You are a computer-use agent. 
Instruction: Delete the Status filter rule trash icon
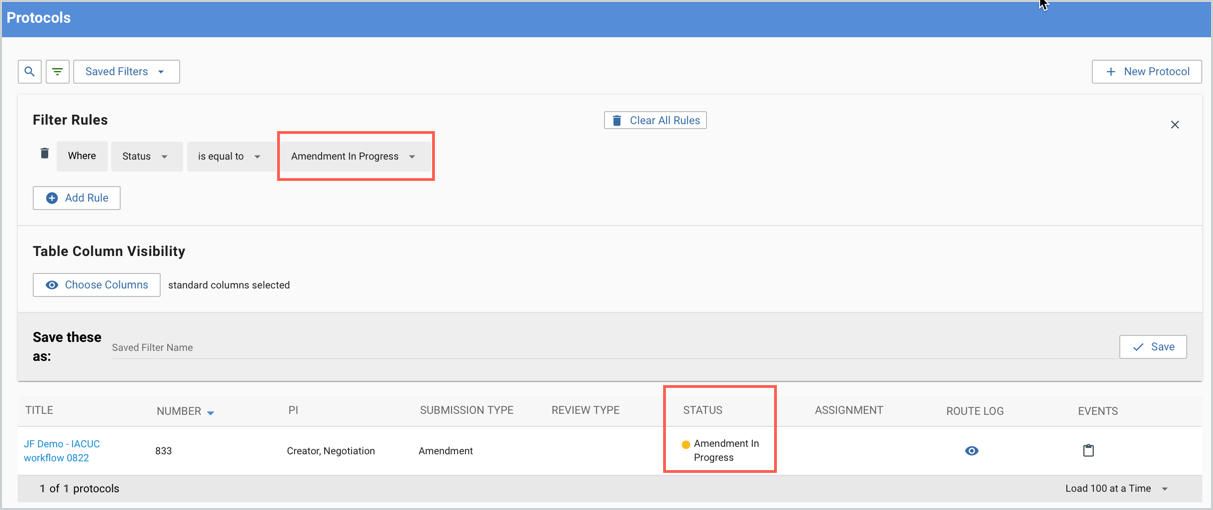click(x=44, y=154)
